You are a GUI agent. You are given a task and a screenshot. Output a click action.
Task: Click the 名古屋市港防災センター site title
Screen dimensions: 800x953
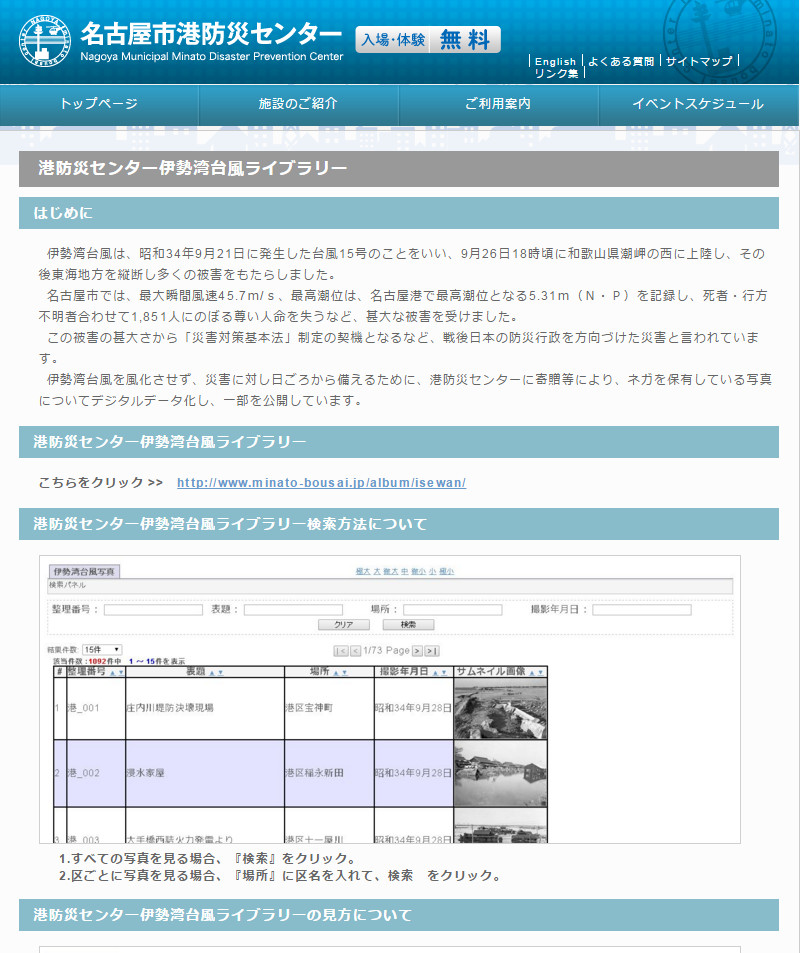tap(211, 34)
